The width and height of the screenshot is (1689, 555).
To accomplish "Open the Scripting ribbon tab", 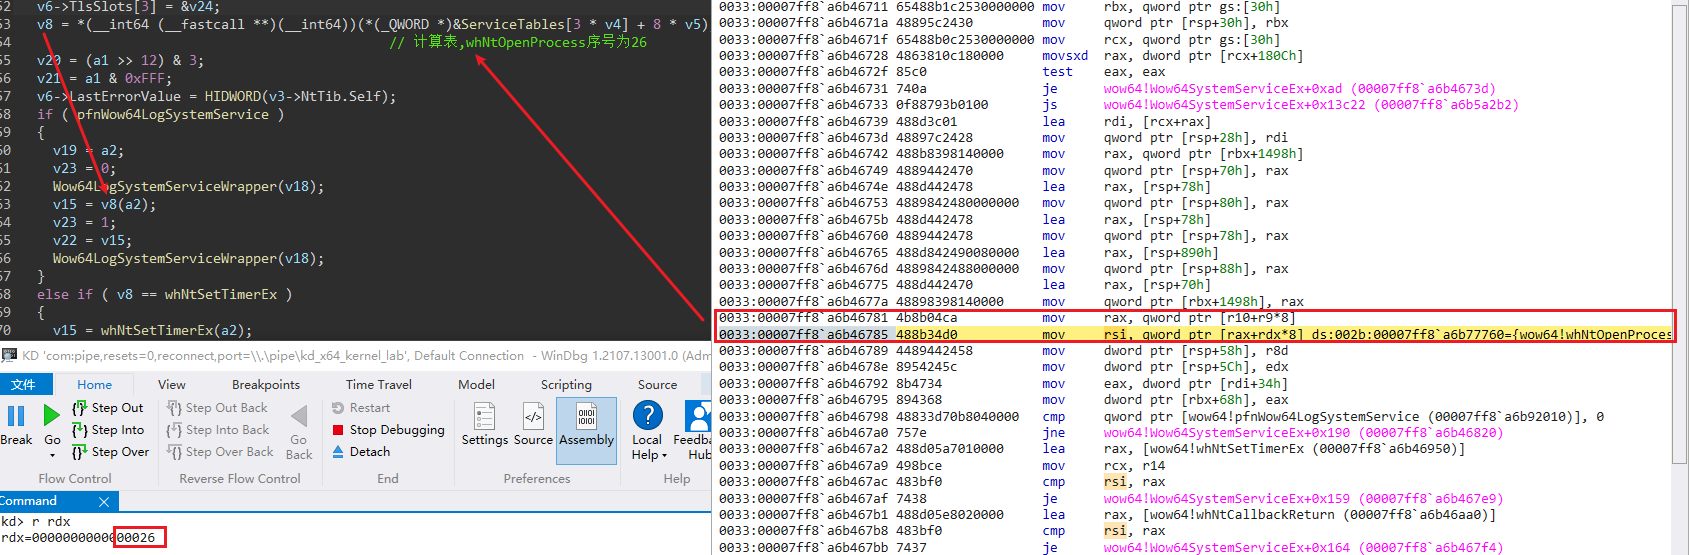I will [x=566, y=385].
